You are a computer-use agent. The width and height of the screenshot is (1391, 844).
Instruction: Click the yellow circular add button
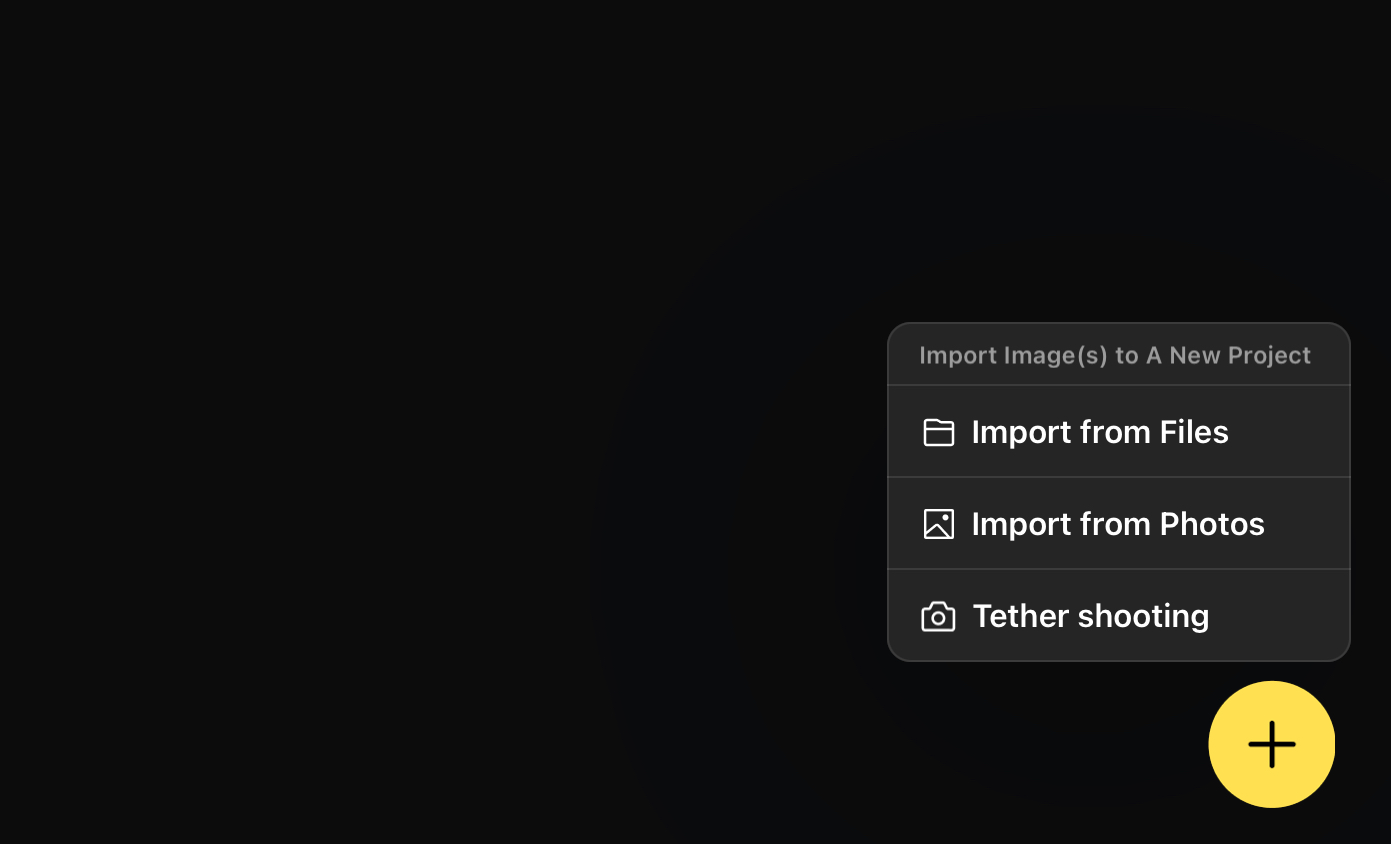(x=1272, y=744)
